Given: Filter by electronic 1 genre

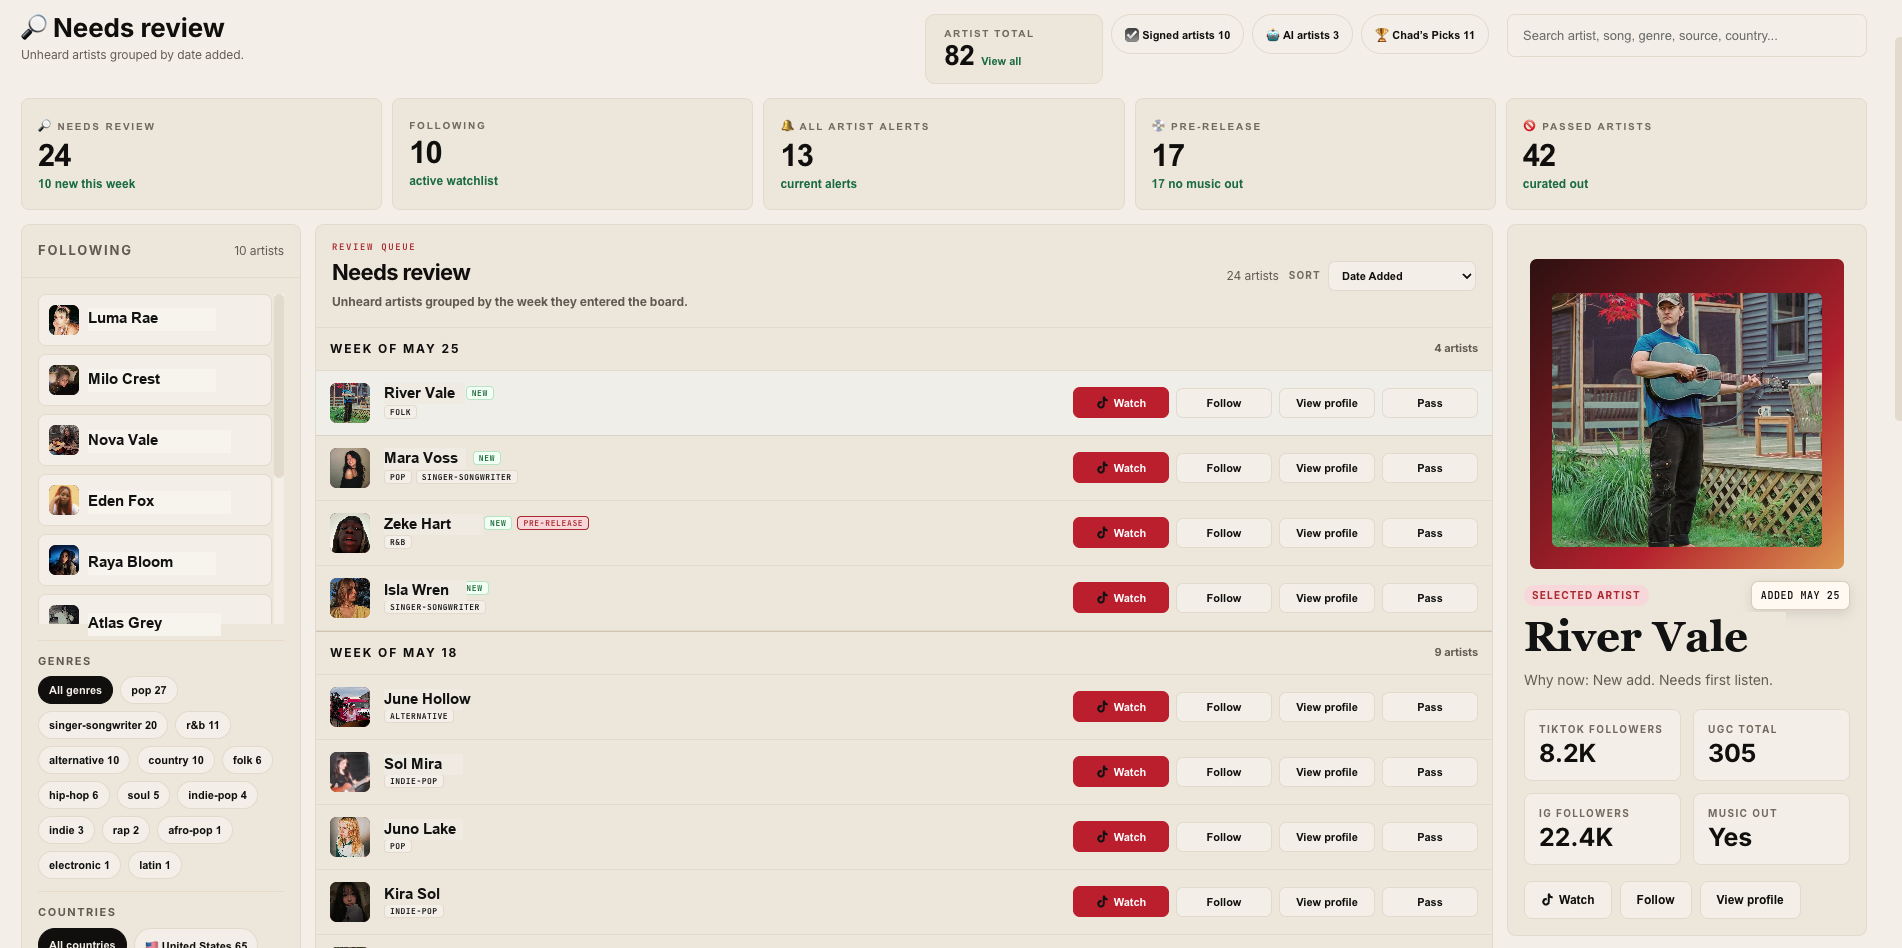Looking at the screenshot, I should point(79,865).
